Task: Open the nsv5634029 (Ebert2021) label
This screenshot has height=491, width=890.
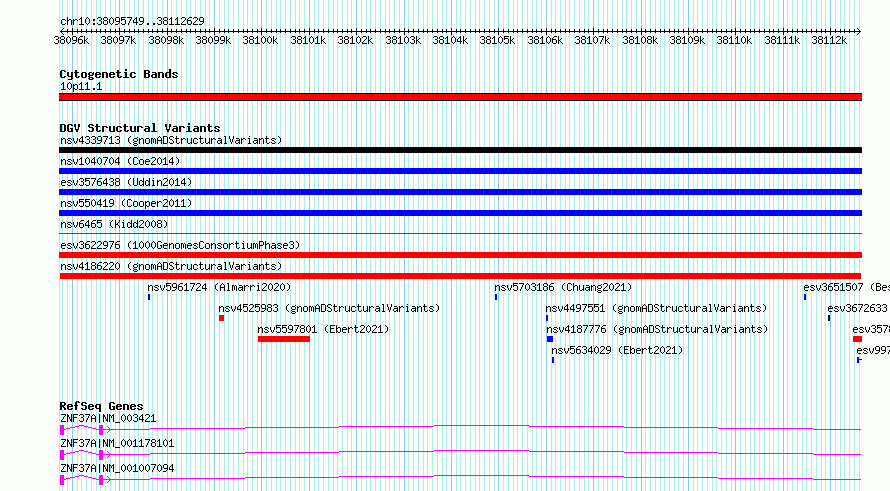Action: coord(617,350)
